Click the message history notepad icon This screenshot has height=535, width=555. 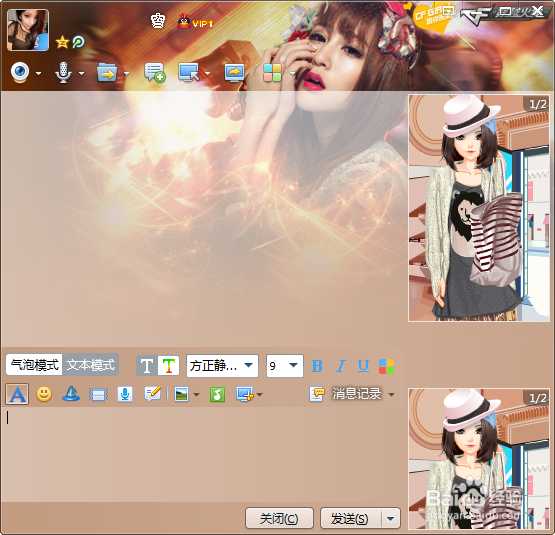pyautogui.click(x=317, y=394)
